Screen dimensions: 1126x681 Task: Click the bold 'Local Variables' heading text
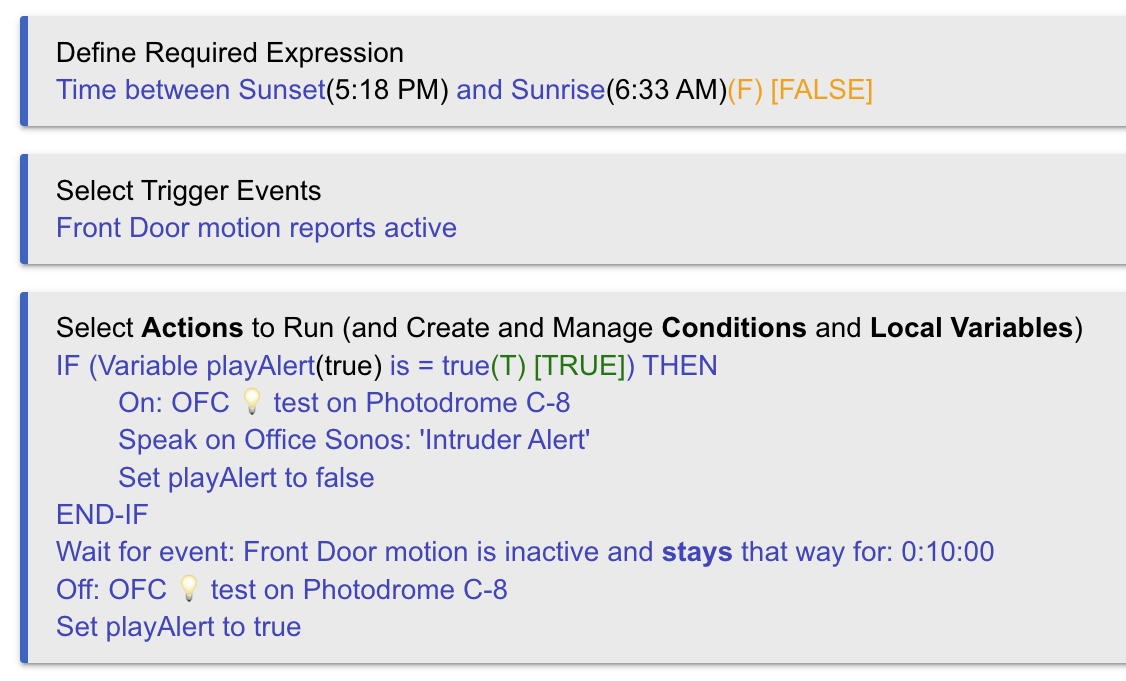tap(972, 328)
